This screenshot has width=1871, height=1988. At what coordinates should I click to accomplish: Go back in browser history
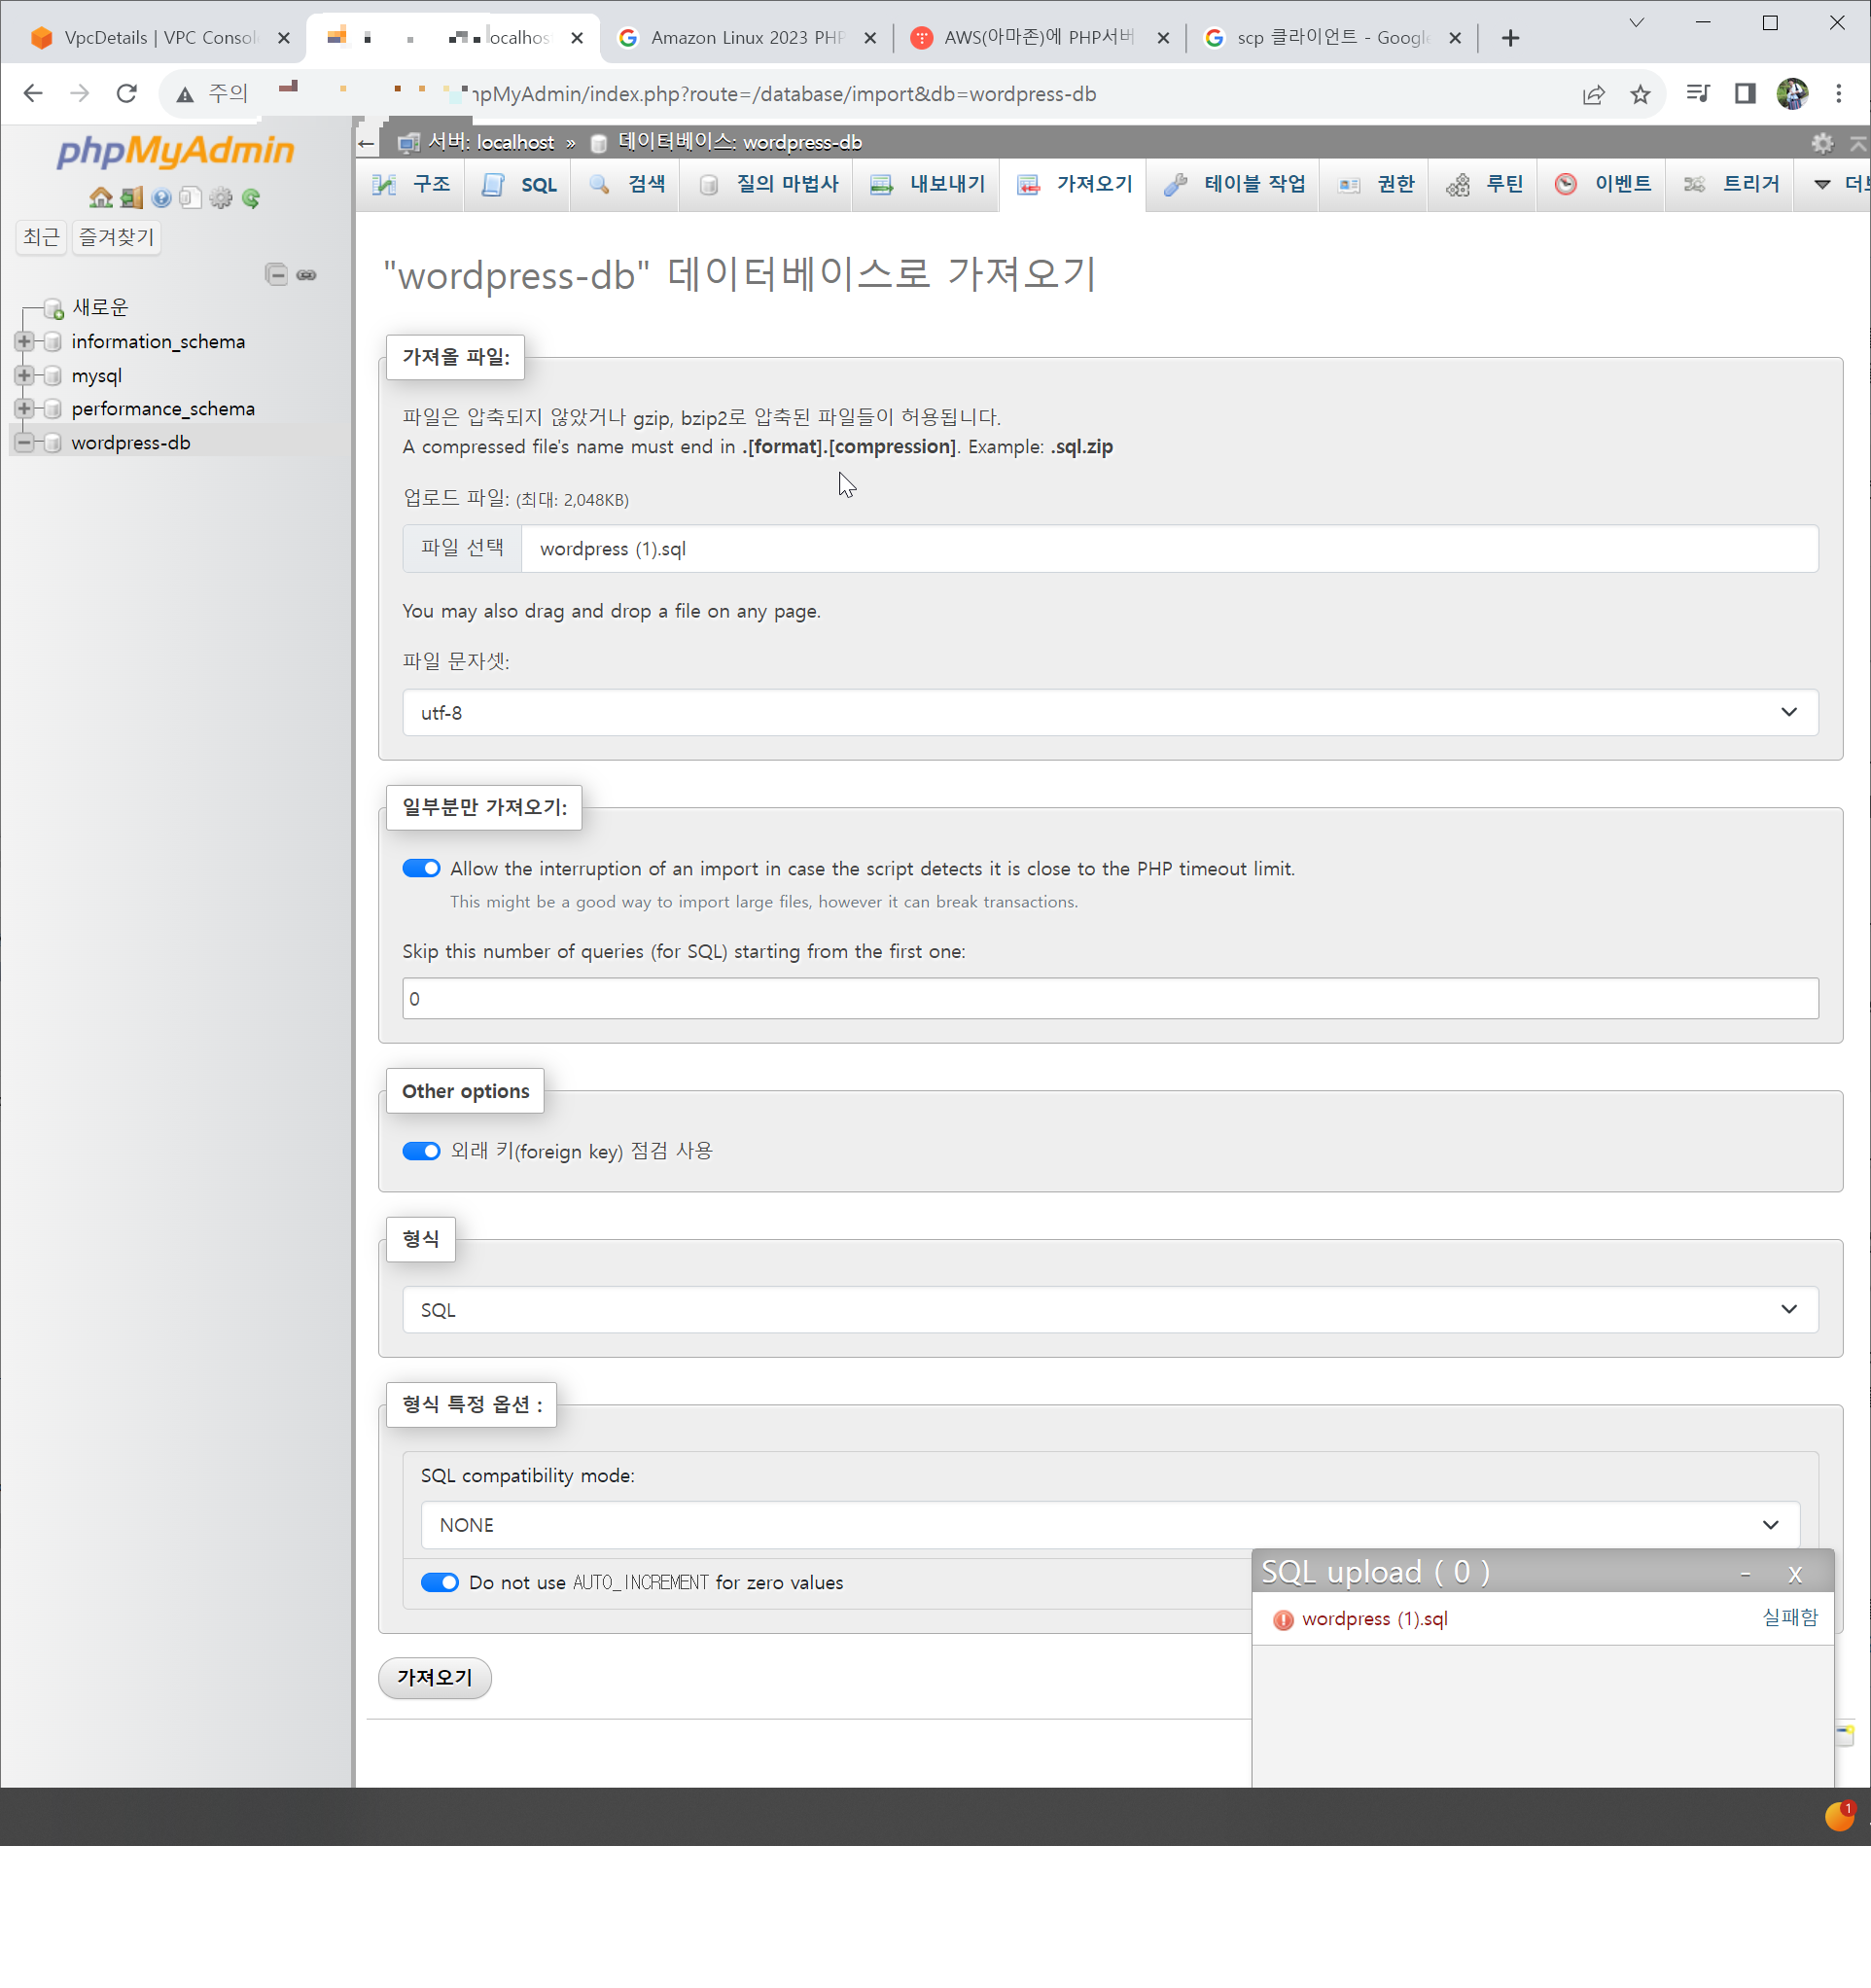pos(33,94)
